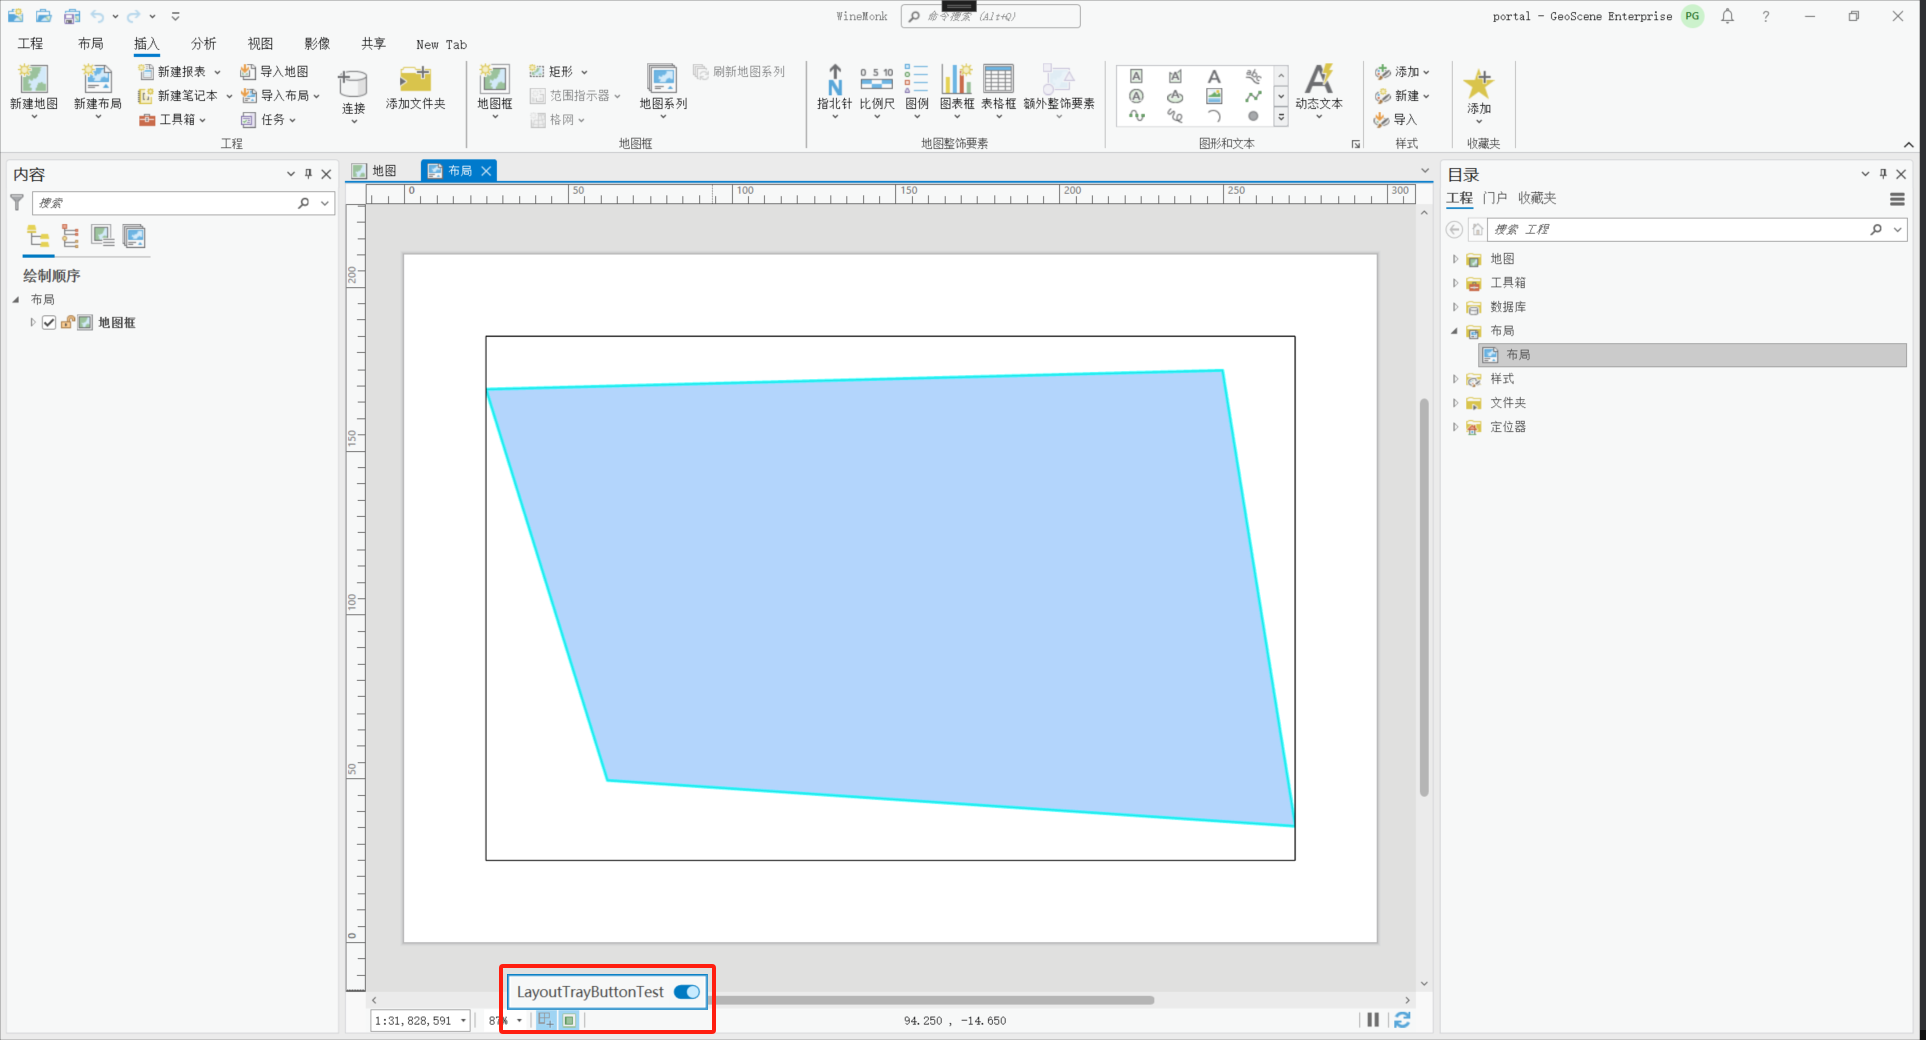Open the 任务 dropdown
This screenshot has width=1926, height=1040.
point(292,120)
